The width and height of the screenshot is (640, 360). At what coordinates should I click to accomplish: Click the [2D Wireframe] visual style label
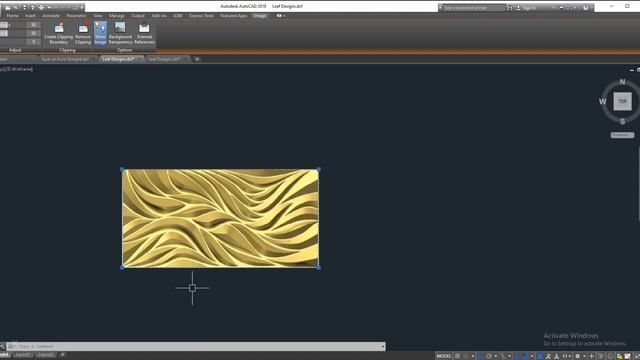pyautogui.click(x=18, y=69)
